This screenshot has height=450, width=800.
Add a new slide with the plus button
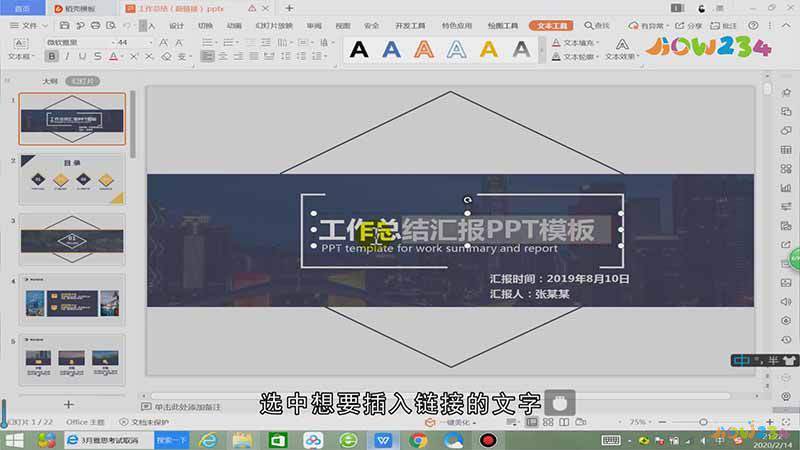69,405
